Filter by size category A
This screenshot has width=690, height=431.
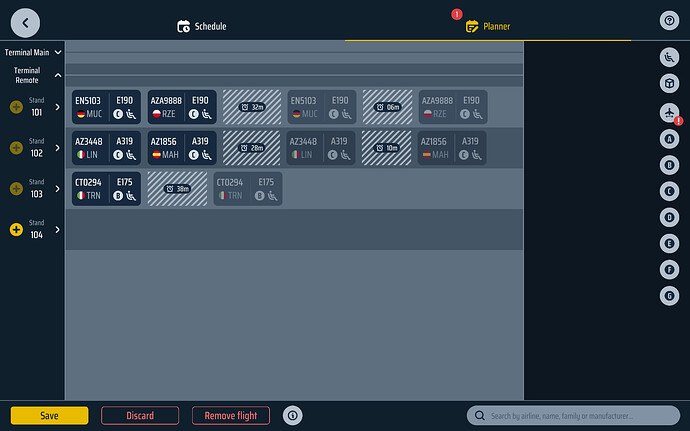point(669,139)
